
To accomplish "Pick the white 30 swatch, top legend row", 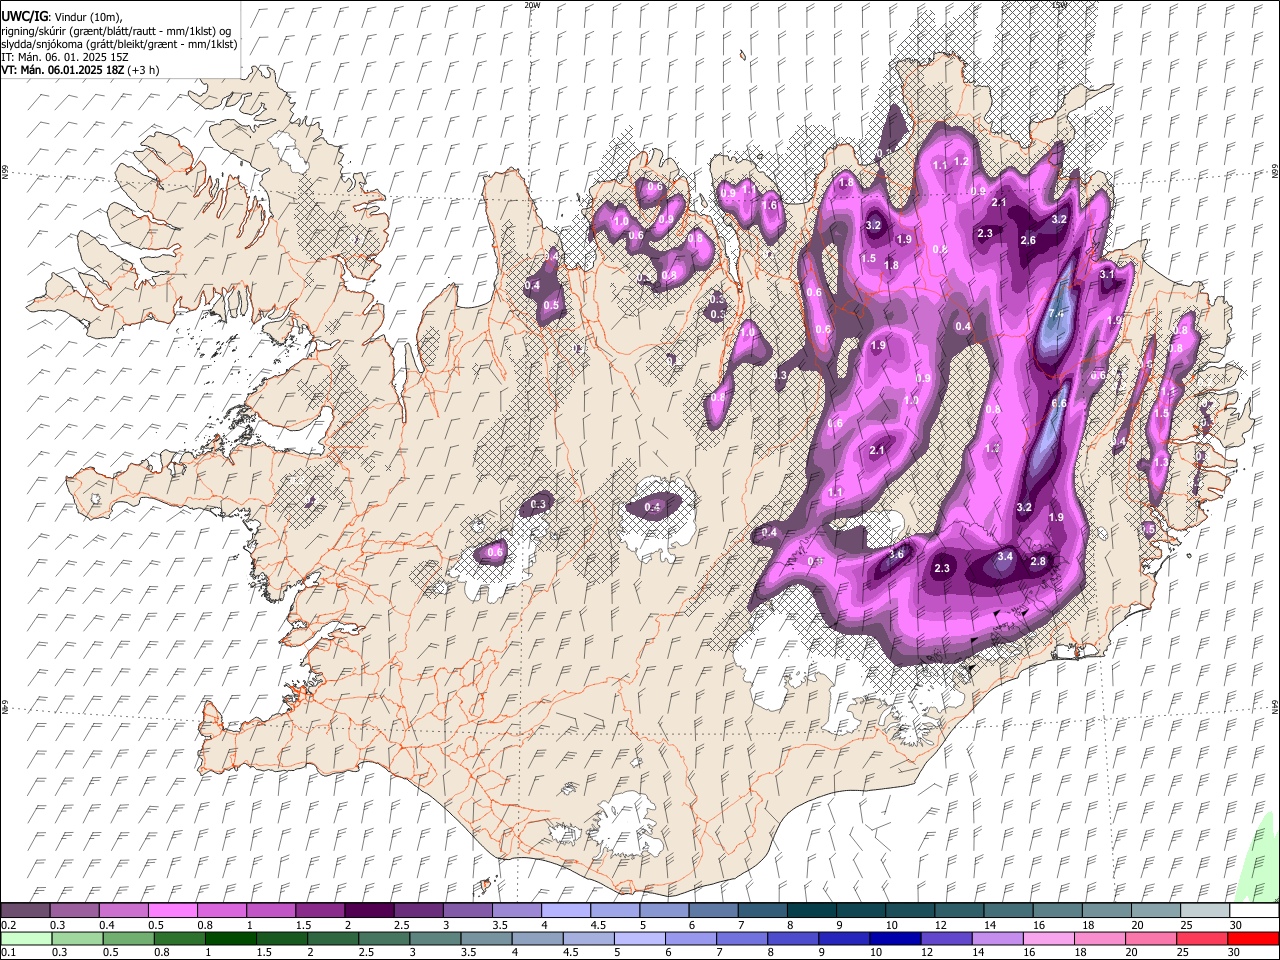I will [x=1254, y=910].
